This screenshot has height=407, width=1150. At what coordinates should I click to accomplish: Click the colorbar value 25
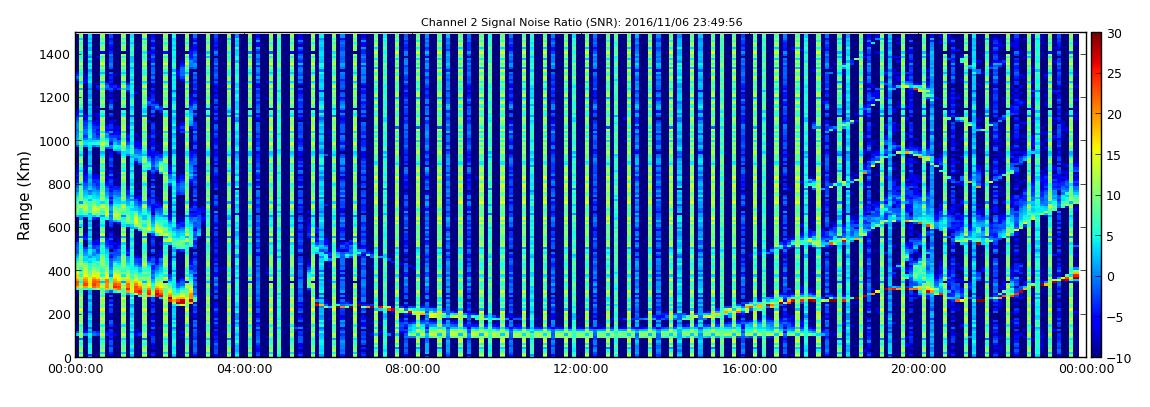pyautogui.click(x=1115, y=74)
